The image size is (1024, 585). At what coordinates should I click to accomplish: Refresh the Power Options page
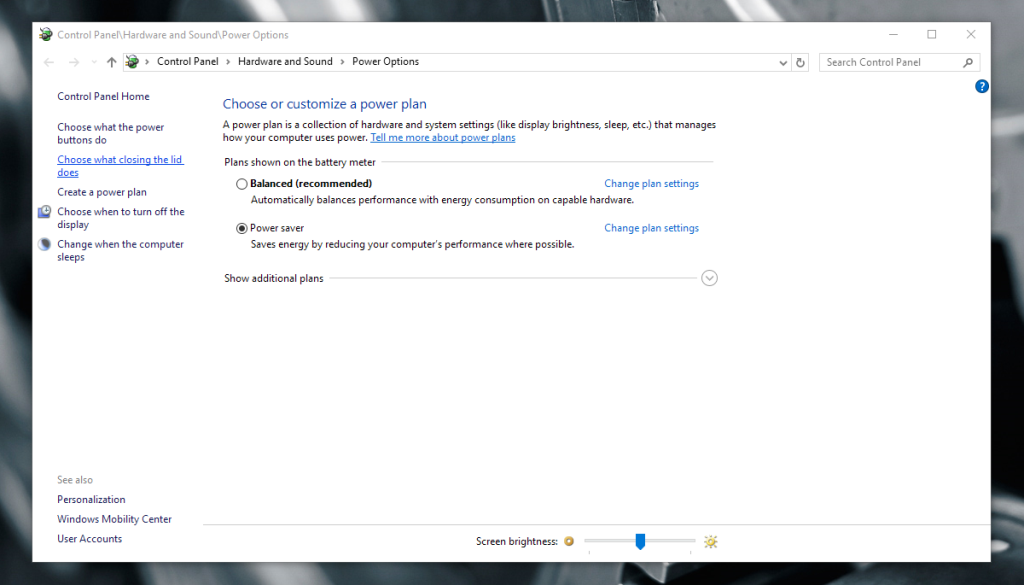(x=800, y=62)
